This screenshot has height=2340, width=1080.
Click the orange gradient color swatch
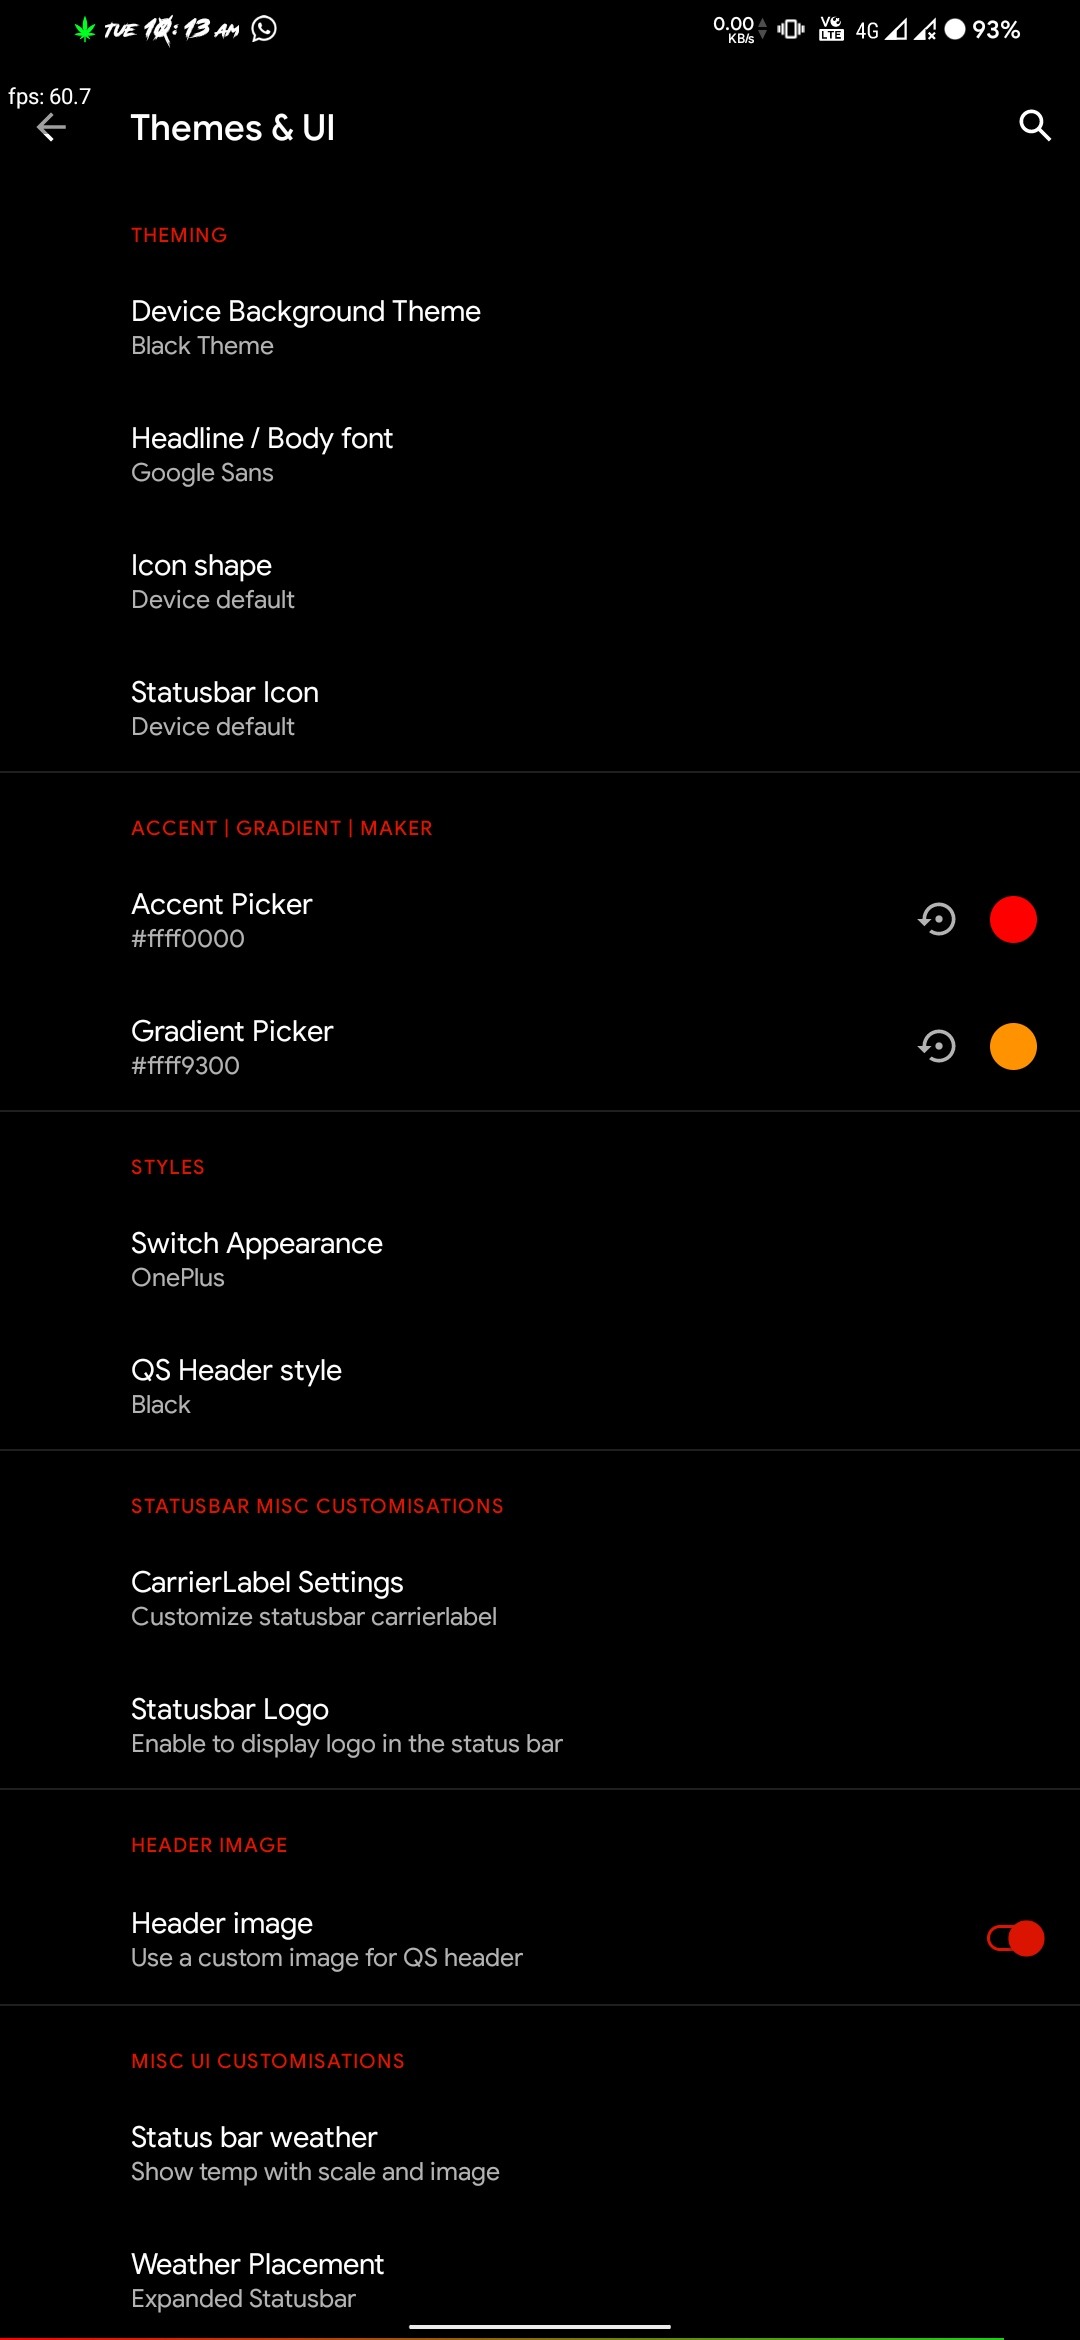point(1013,1046)
